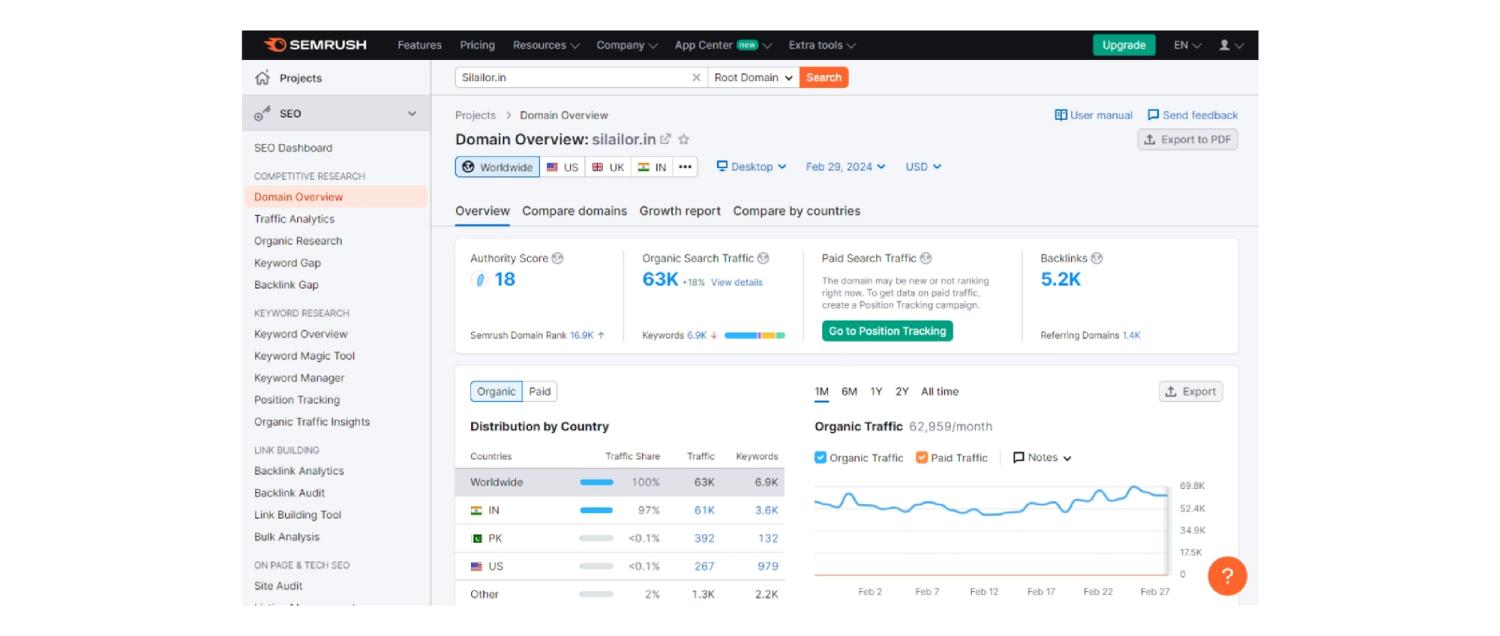Viewport: 1500px width, 636px height.
Task: Open Root Domain scope dropdown
Action: click(x=754, y=77)
